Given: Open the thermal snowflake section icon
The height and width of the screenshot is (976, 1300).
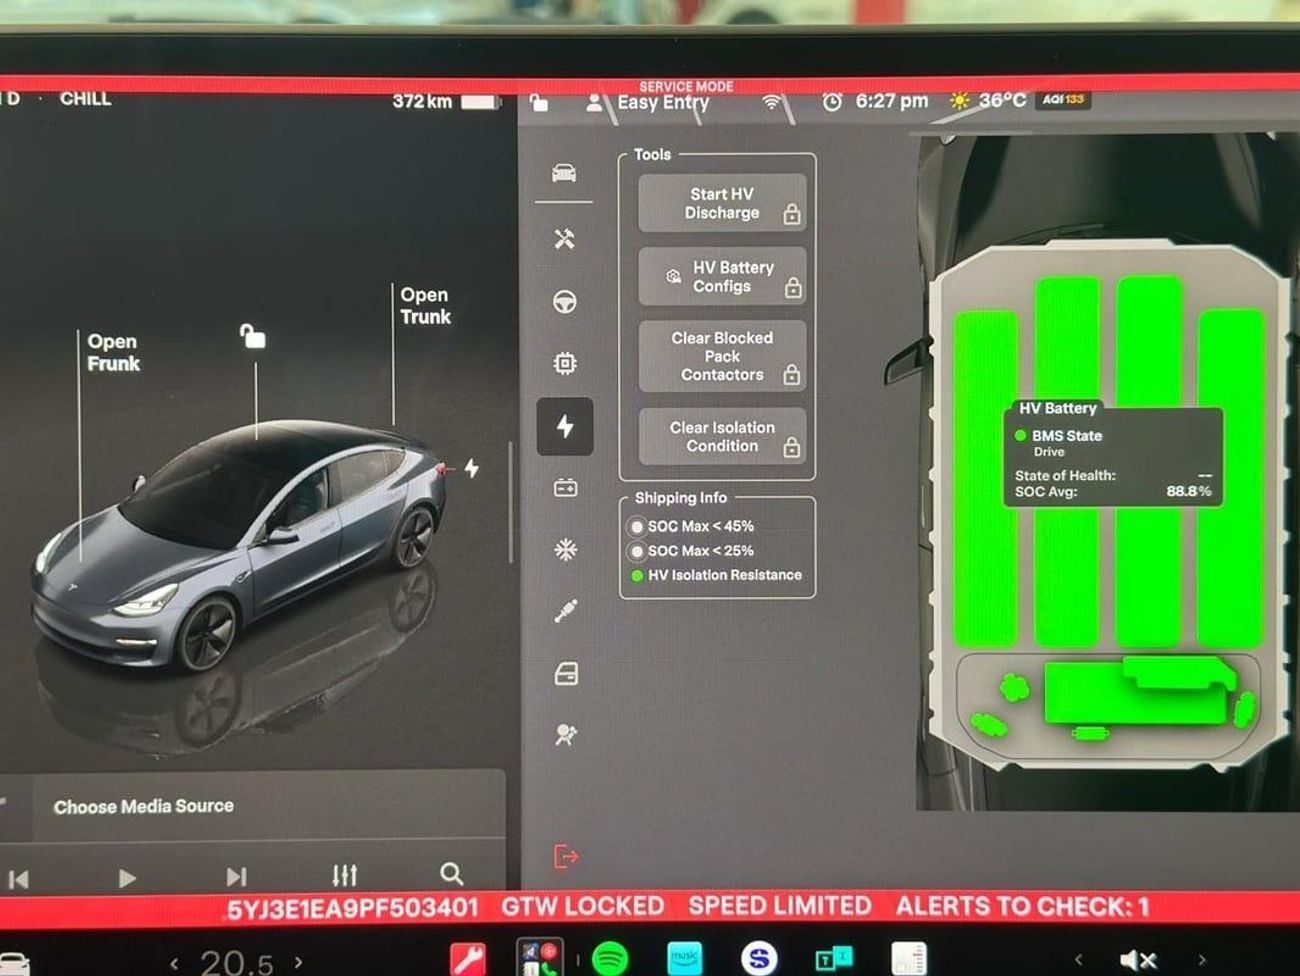Looking at the screenshot, I should tap(565, 550).
